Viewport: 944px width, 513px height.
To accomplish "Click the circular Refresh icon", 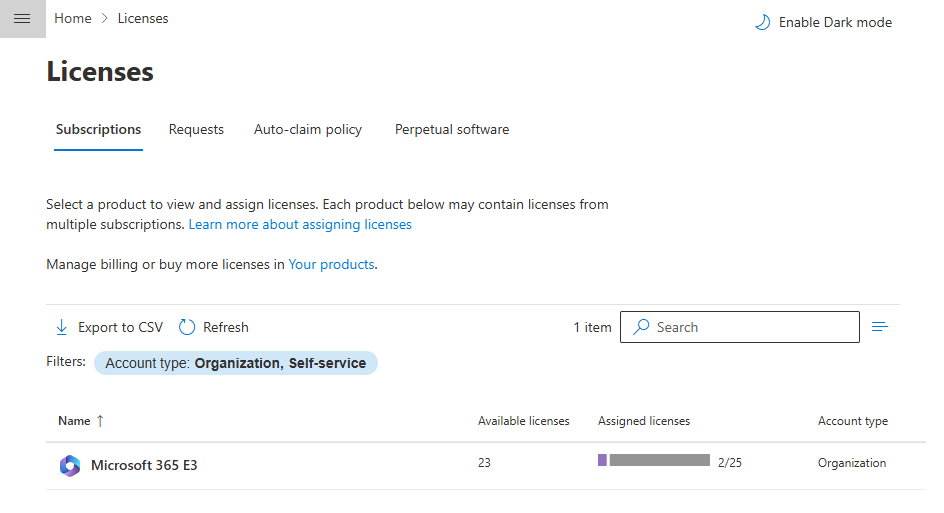I will tap(187, 327).
